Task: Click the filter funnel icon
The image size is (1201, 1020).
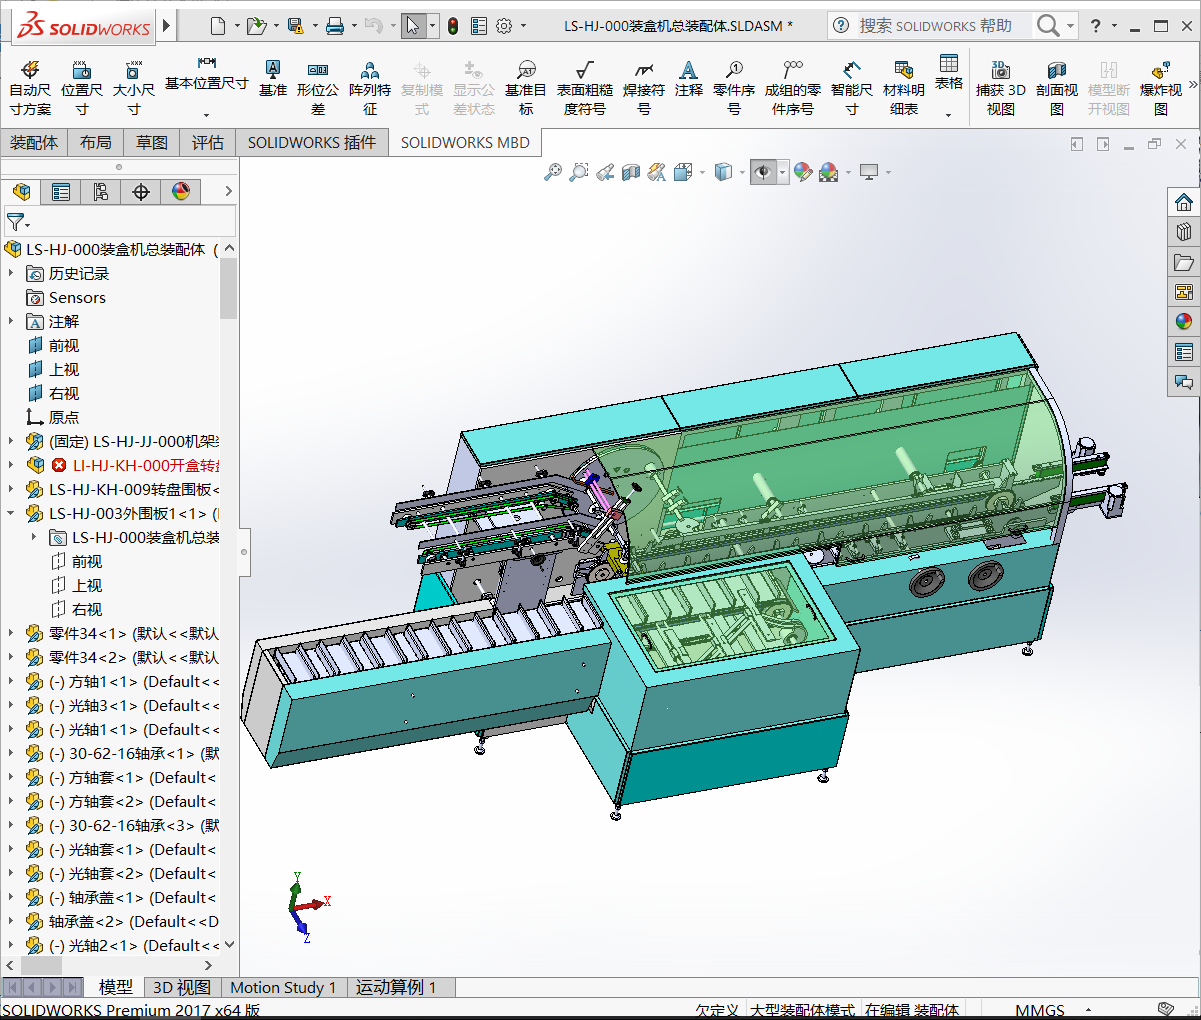Action: tap(15, 221)
